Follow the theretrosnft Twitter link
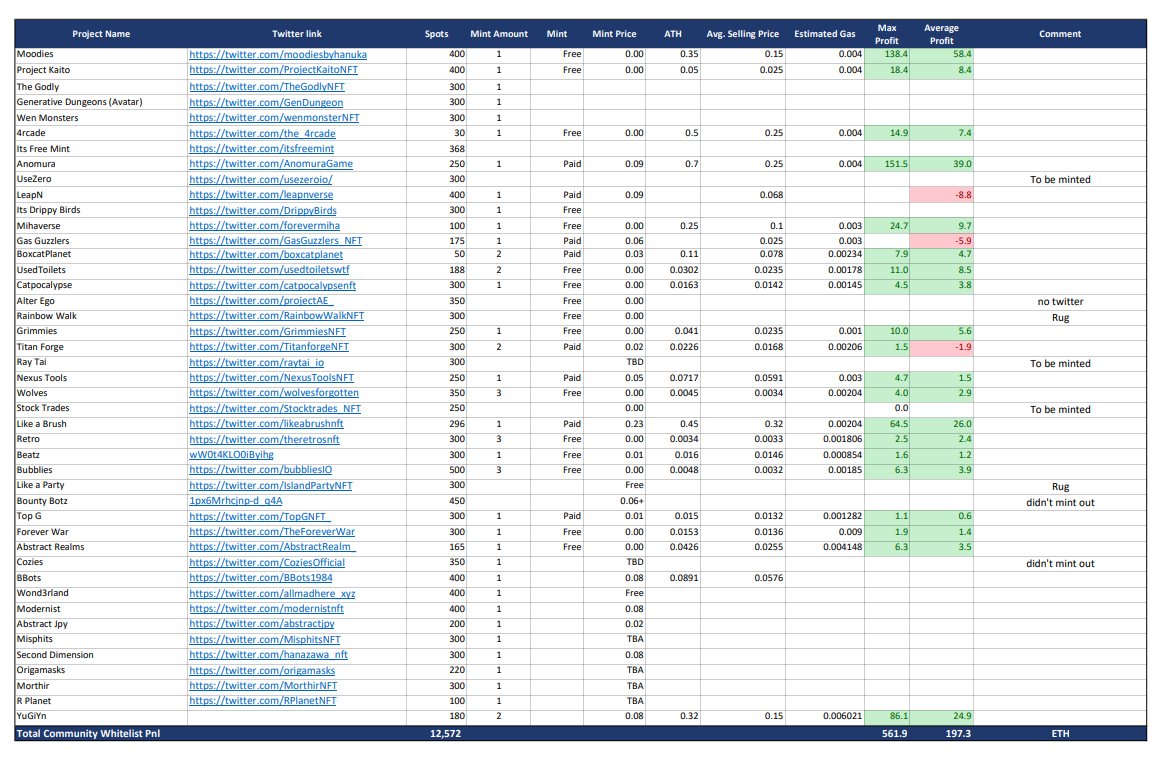The width and height of the screenshot is (1158, 762). click(264, 440)
